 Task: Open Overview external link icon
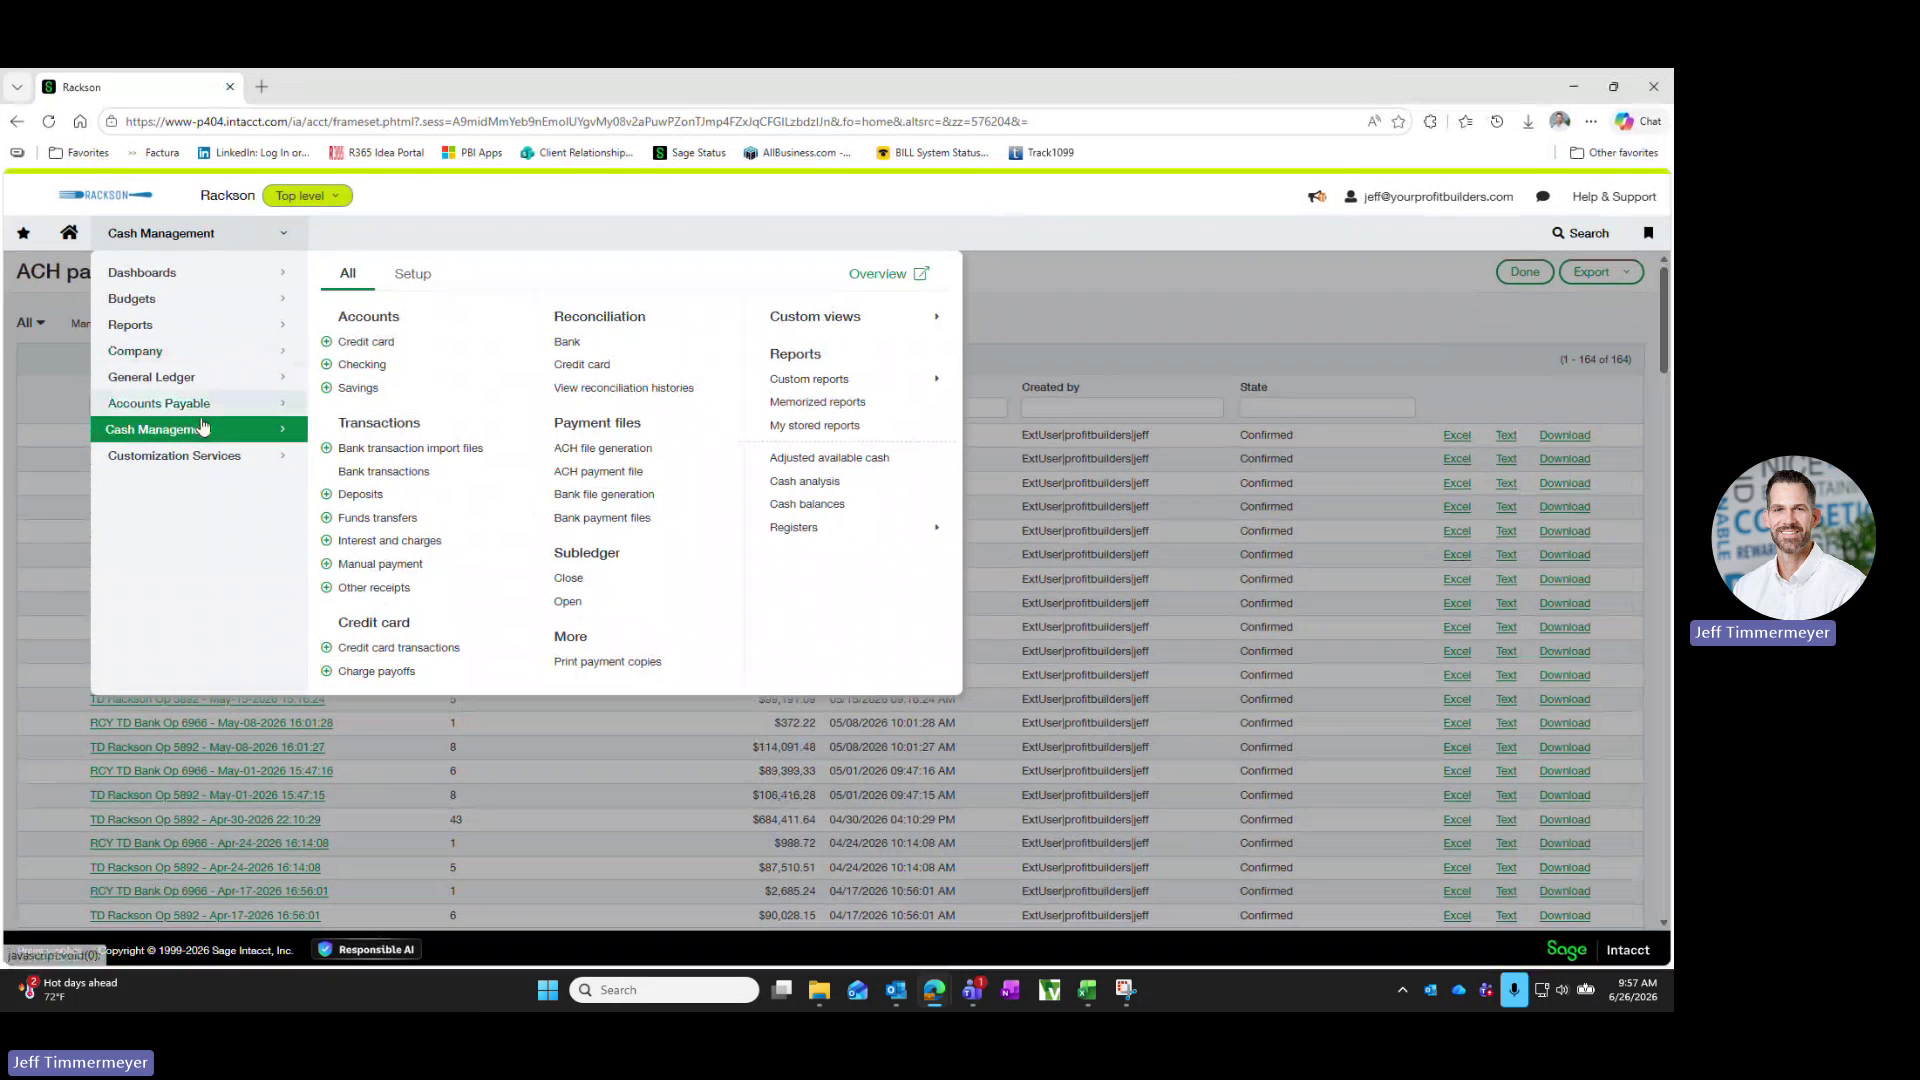921,274
